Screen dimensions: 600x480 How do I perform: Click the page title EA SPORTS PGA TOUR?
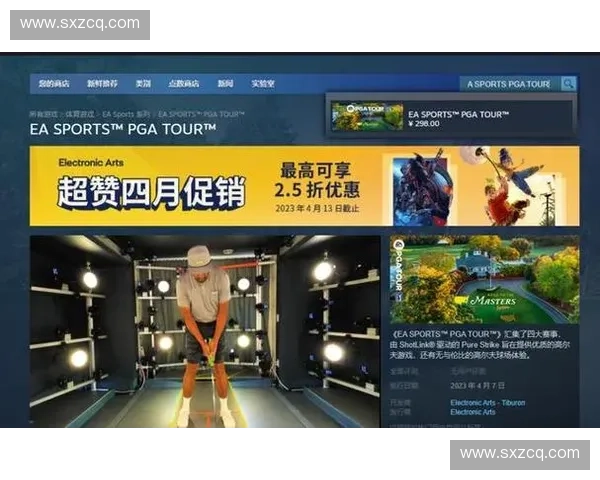coord(123,129)
